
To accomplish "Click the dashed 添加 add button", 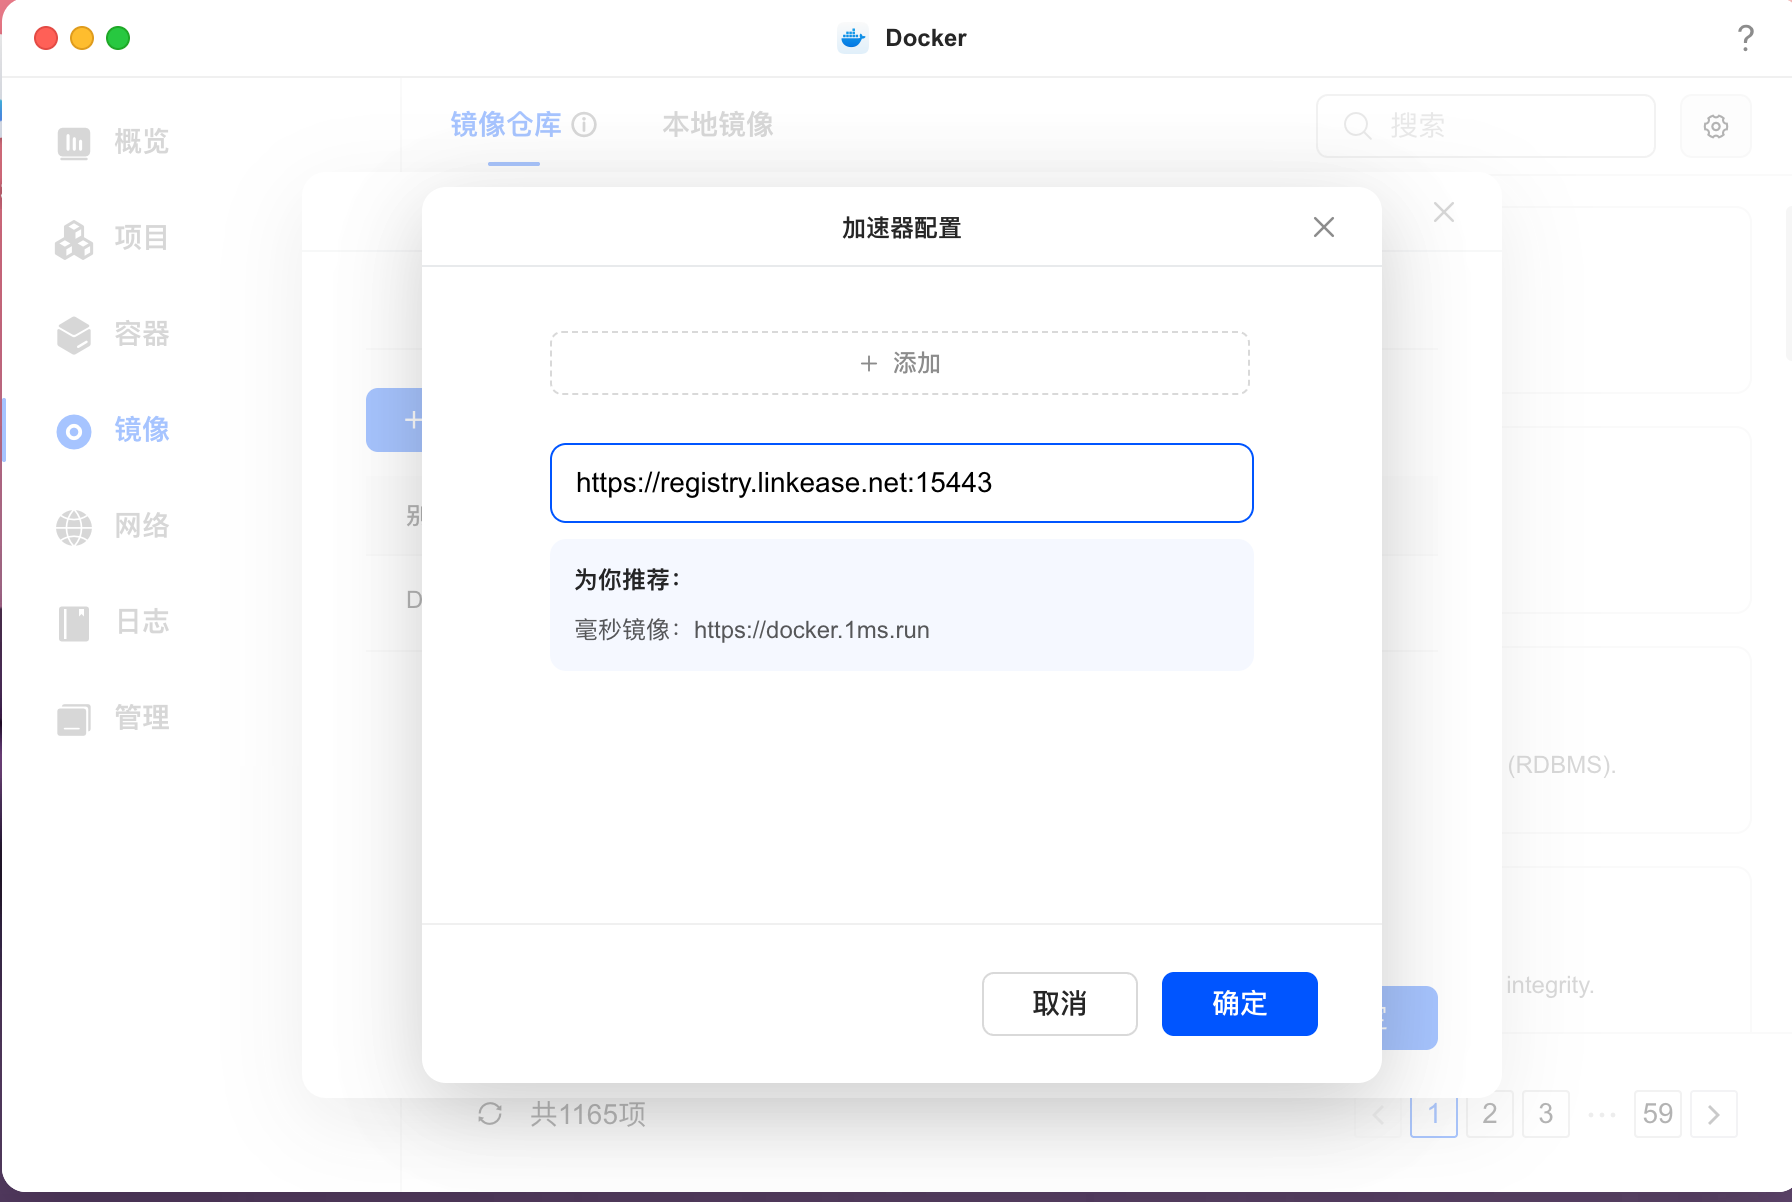I will [900, 363].
